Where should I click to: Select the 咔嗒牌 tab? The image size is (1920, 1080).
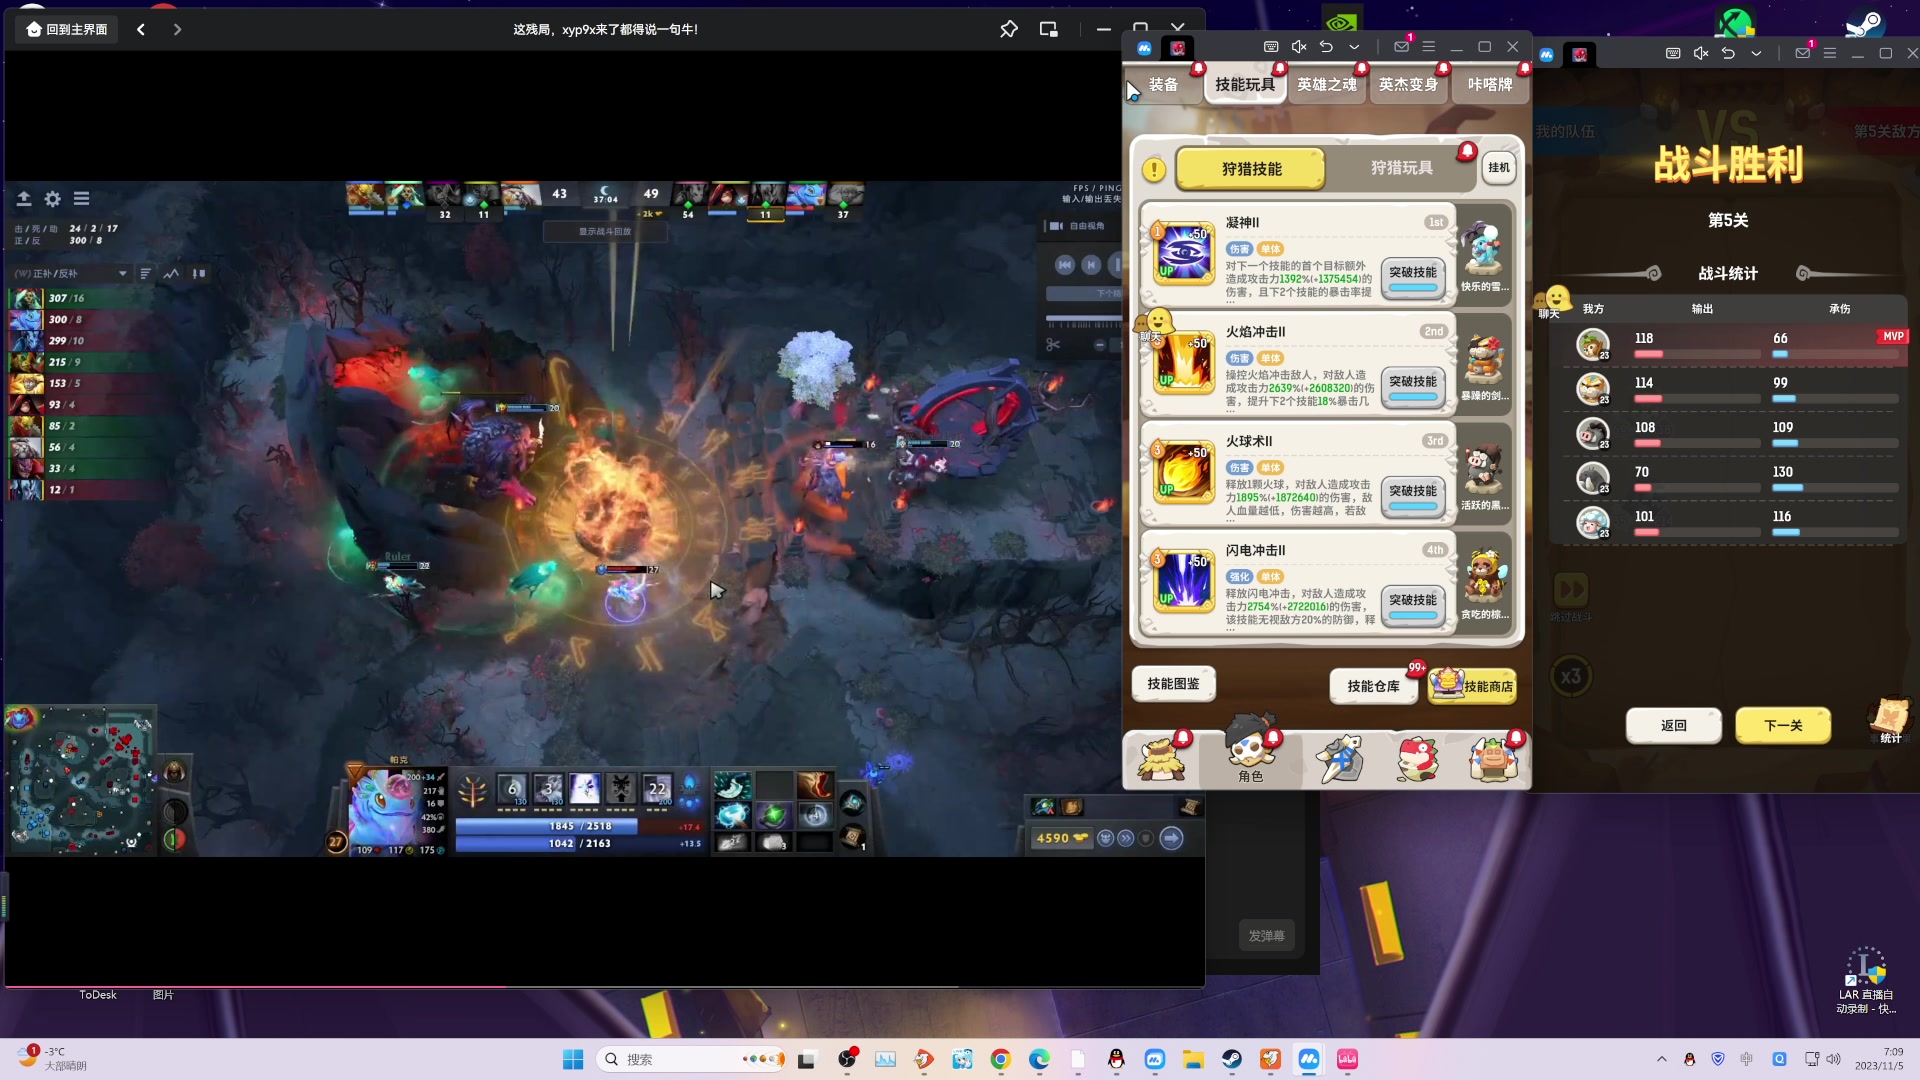(x=1490, y=84)
